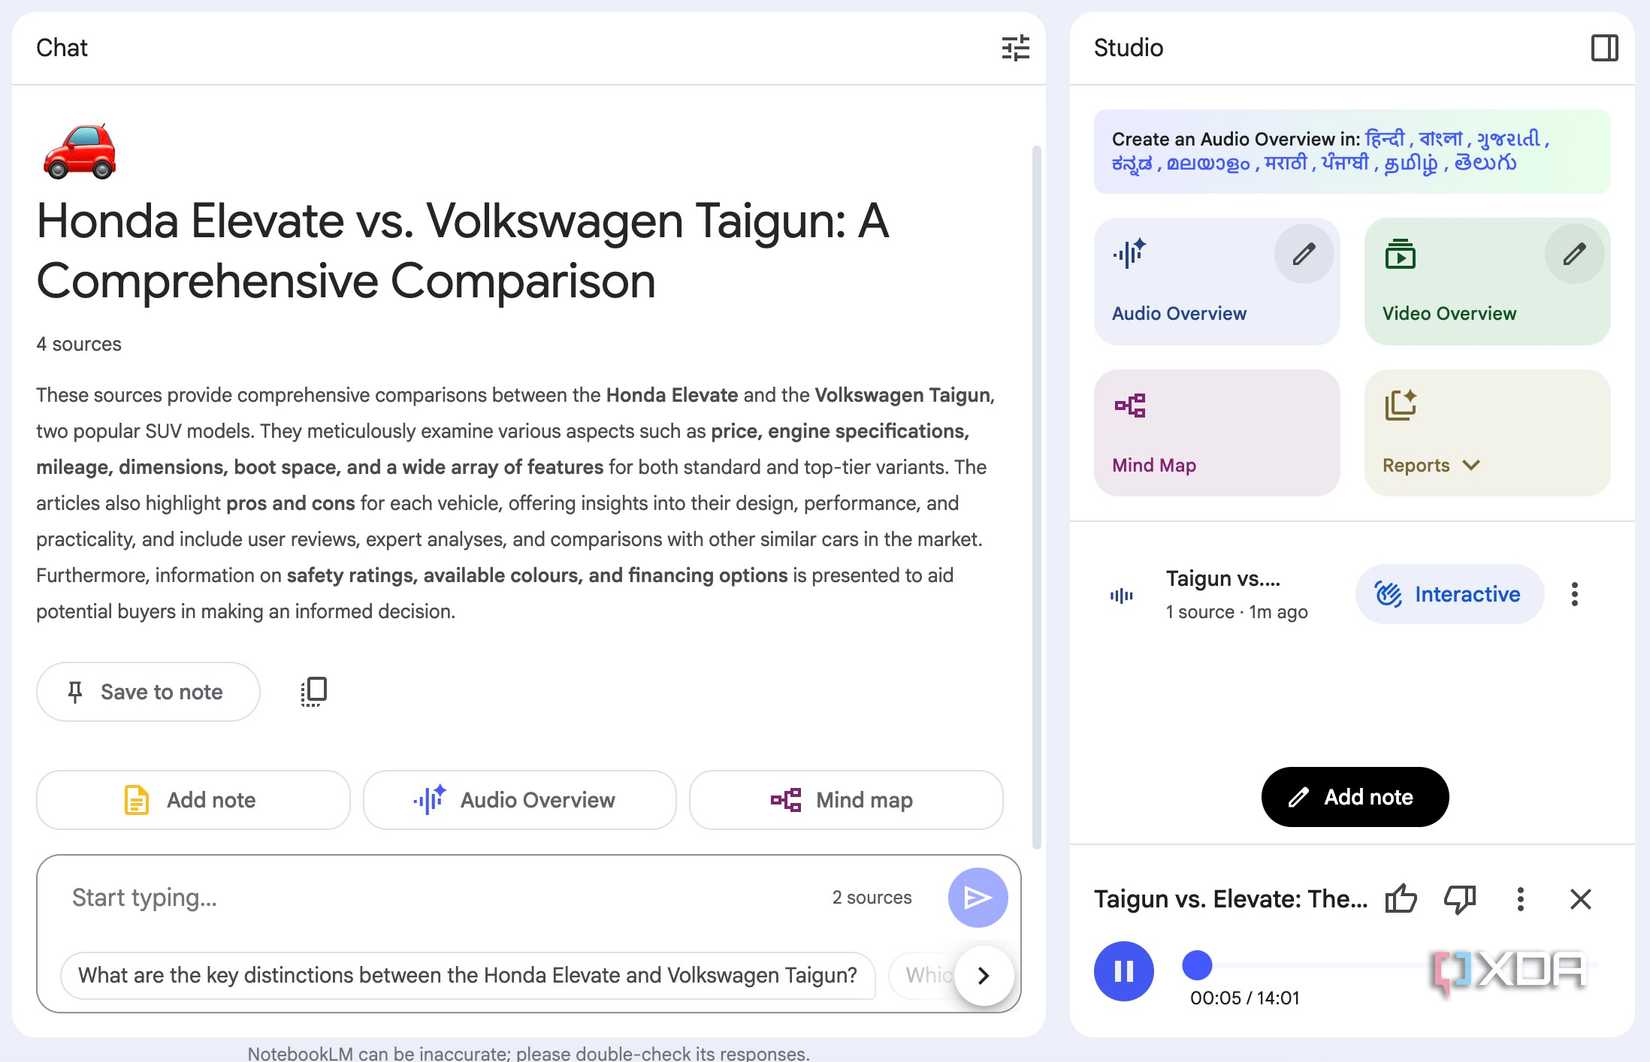
Task: Click the black Add note button
Action: [x=1354, y=797]
